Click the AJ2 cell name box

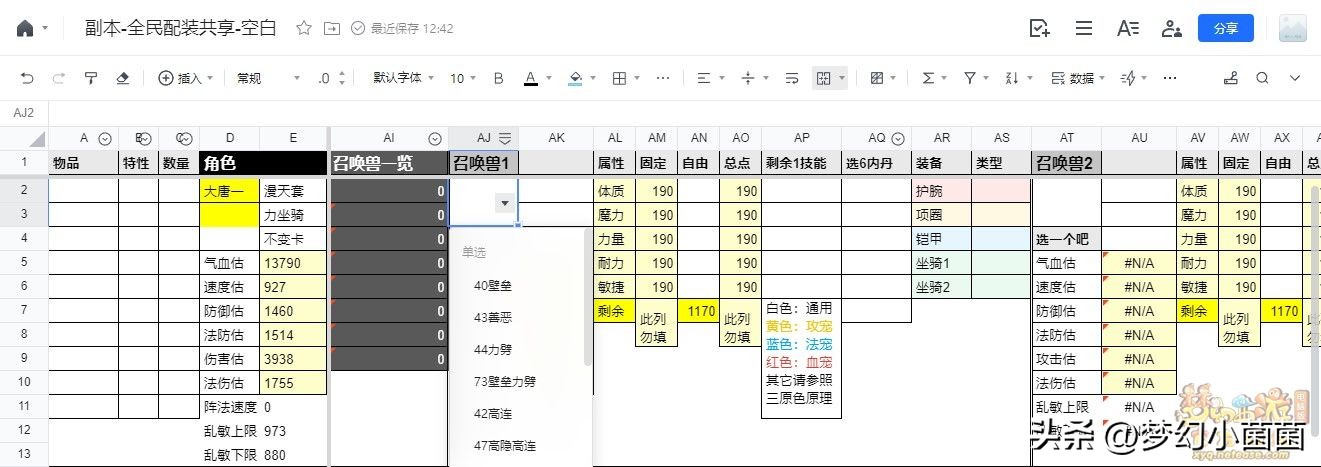24,113
